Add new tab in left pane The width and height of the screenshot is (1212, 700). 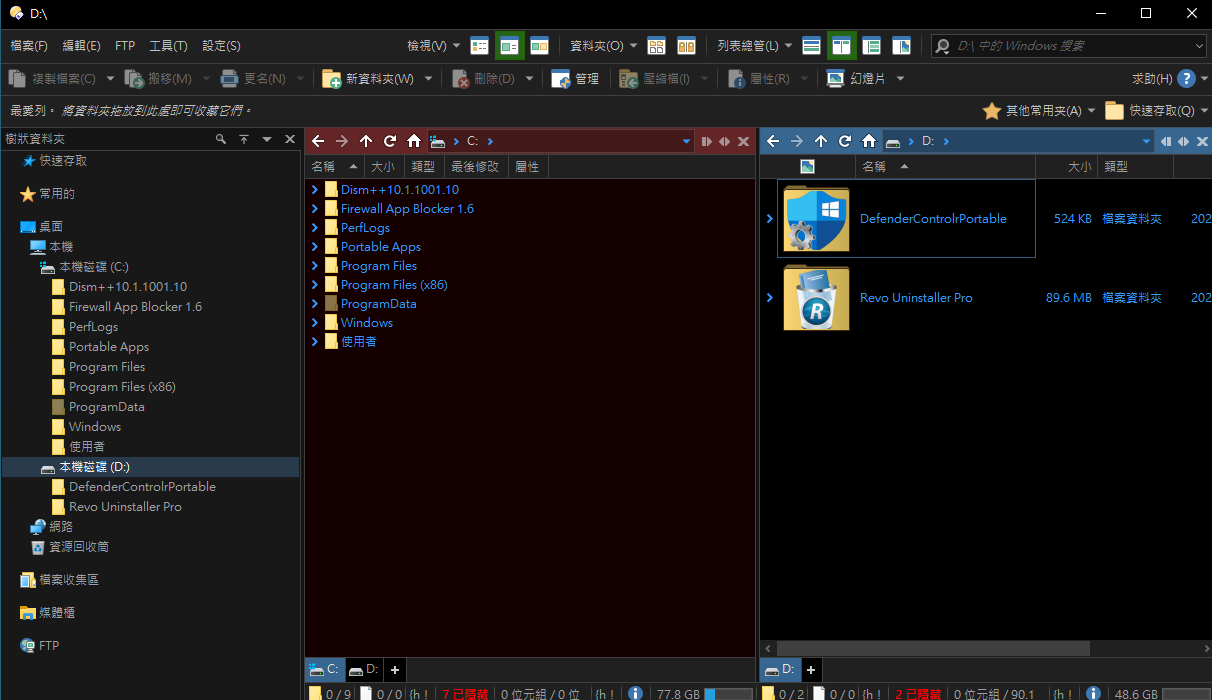[x=395, y=670]
